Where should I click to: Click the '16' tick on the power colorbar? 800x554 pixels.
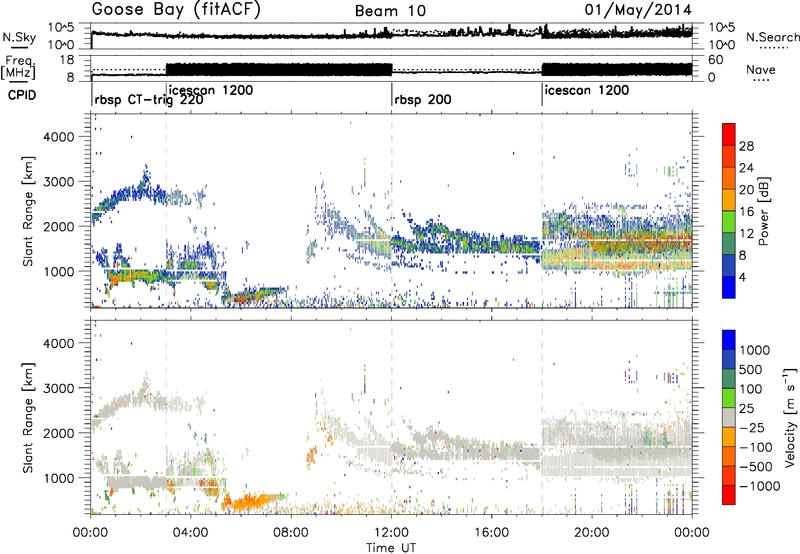(746, 212)
